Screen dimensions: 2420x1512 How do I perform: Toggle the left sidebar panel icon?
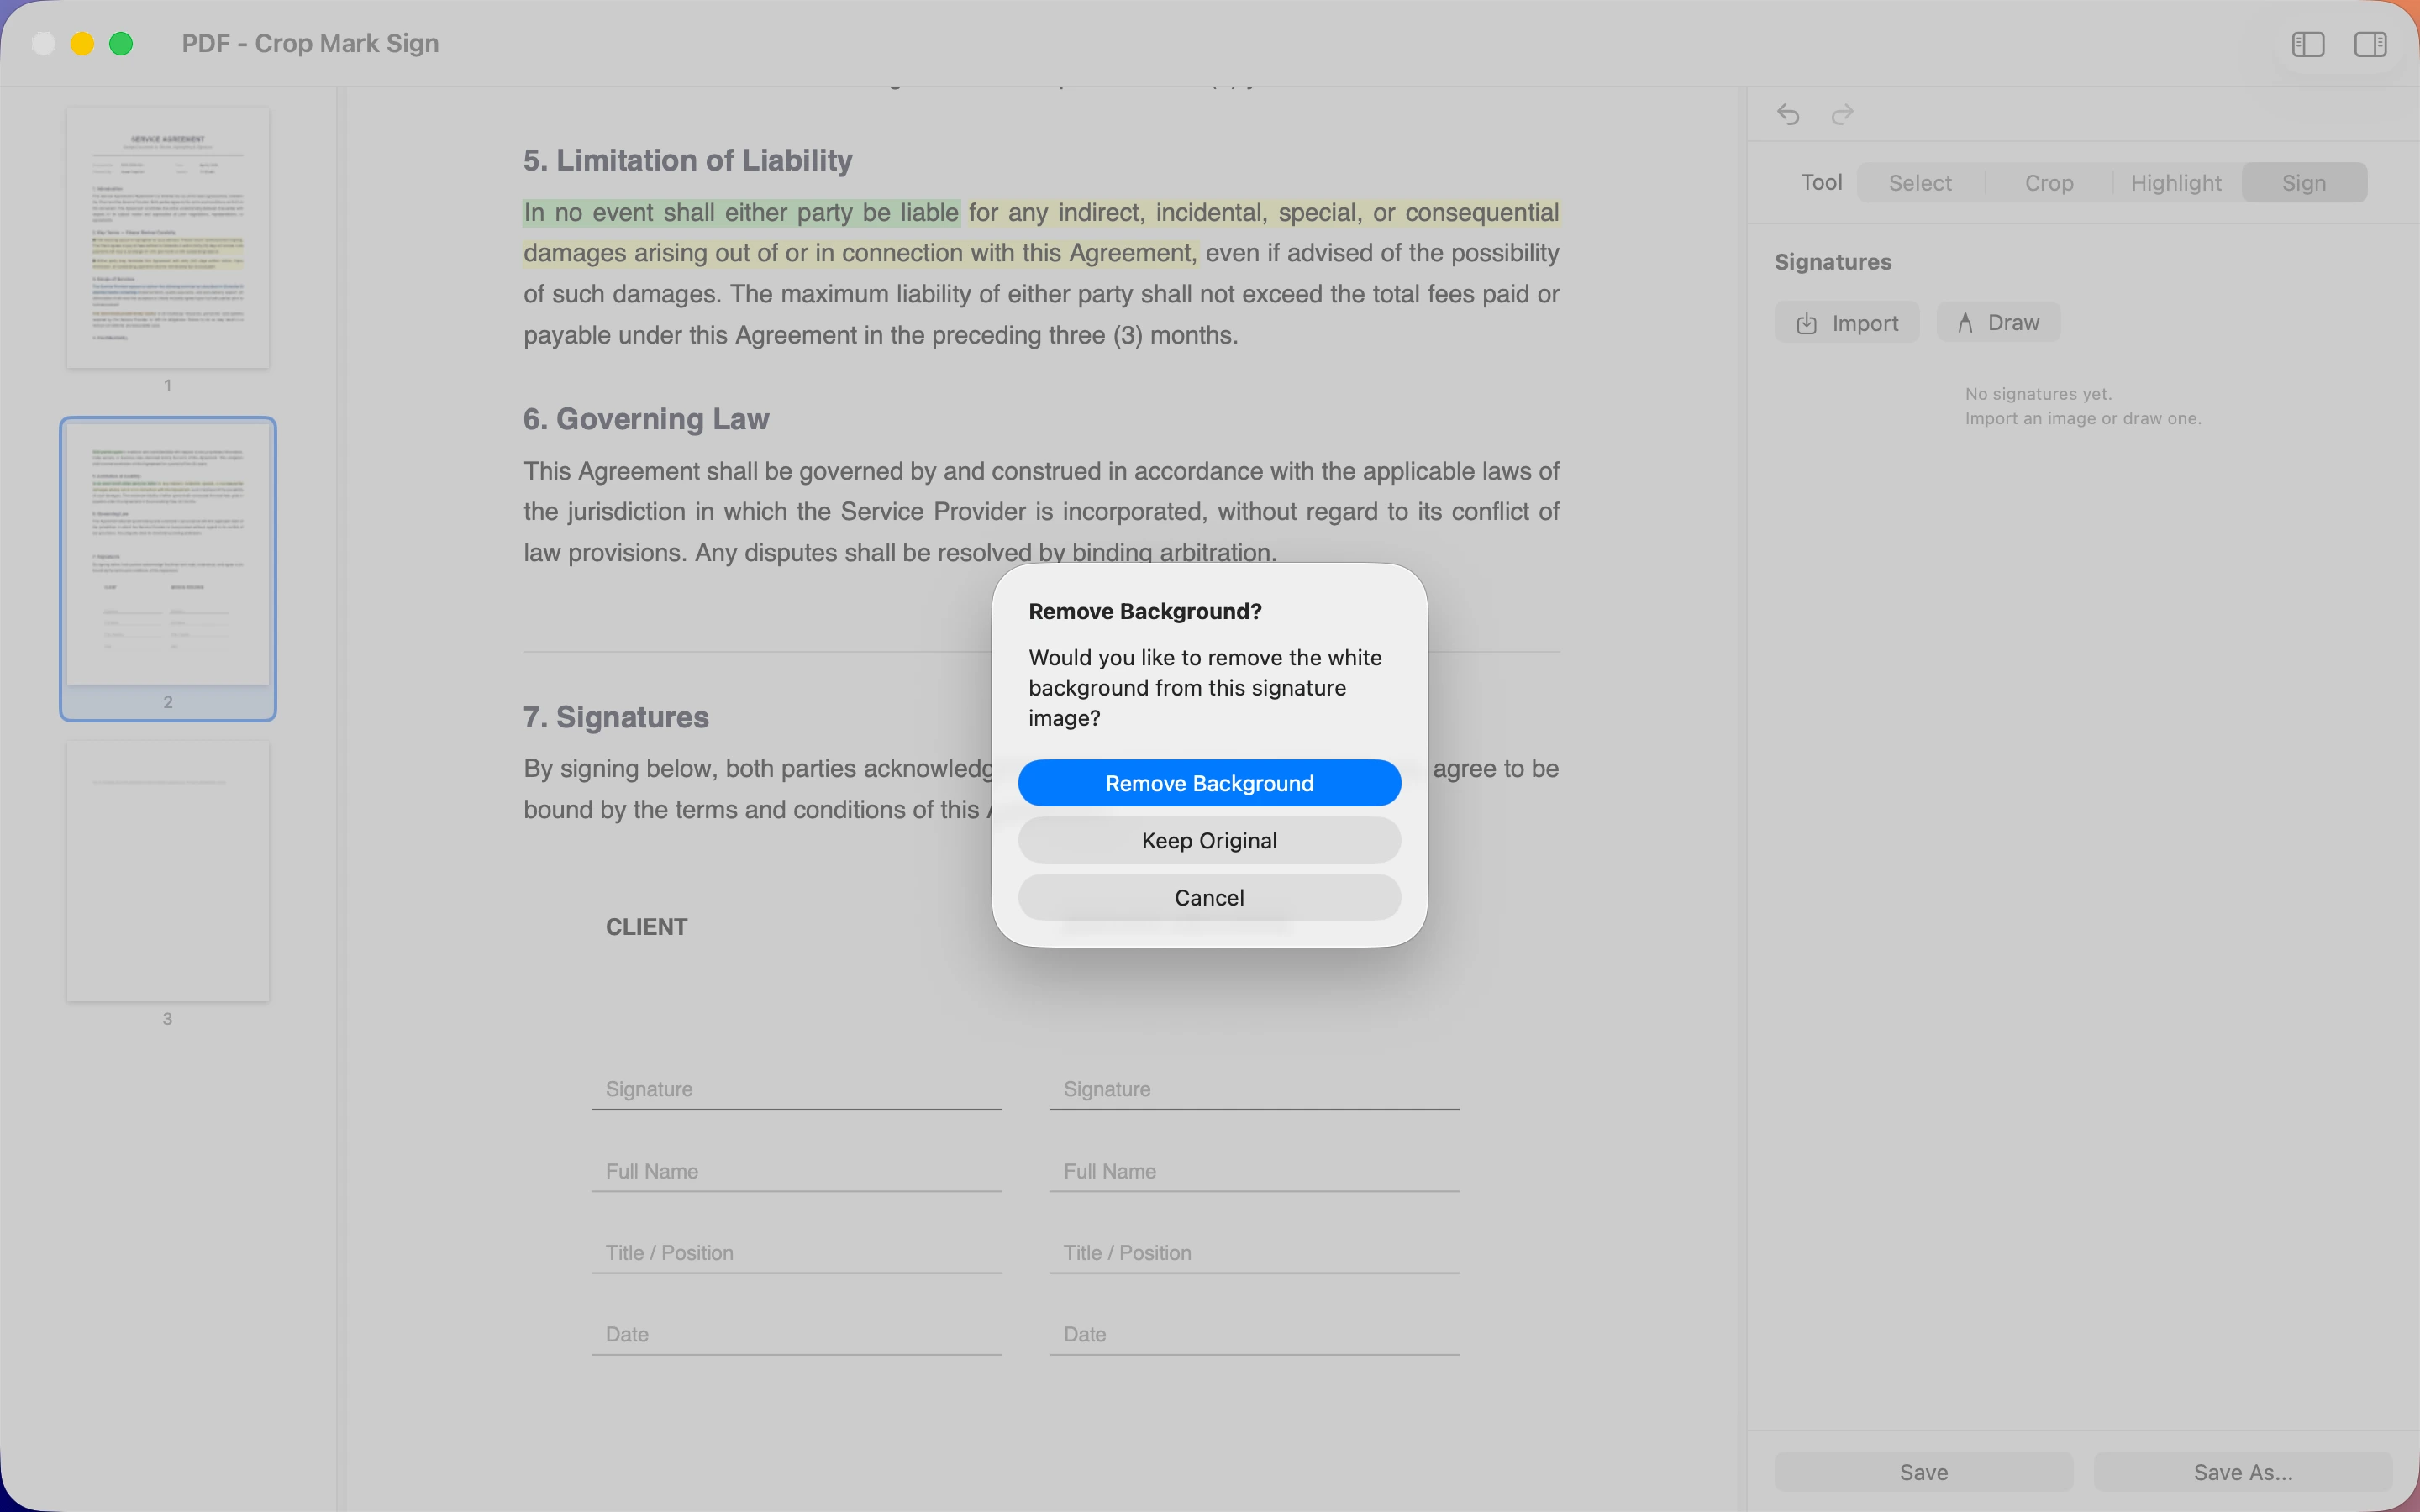[x=2308, y=44]
